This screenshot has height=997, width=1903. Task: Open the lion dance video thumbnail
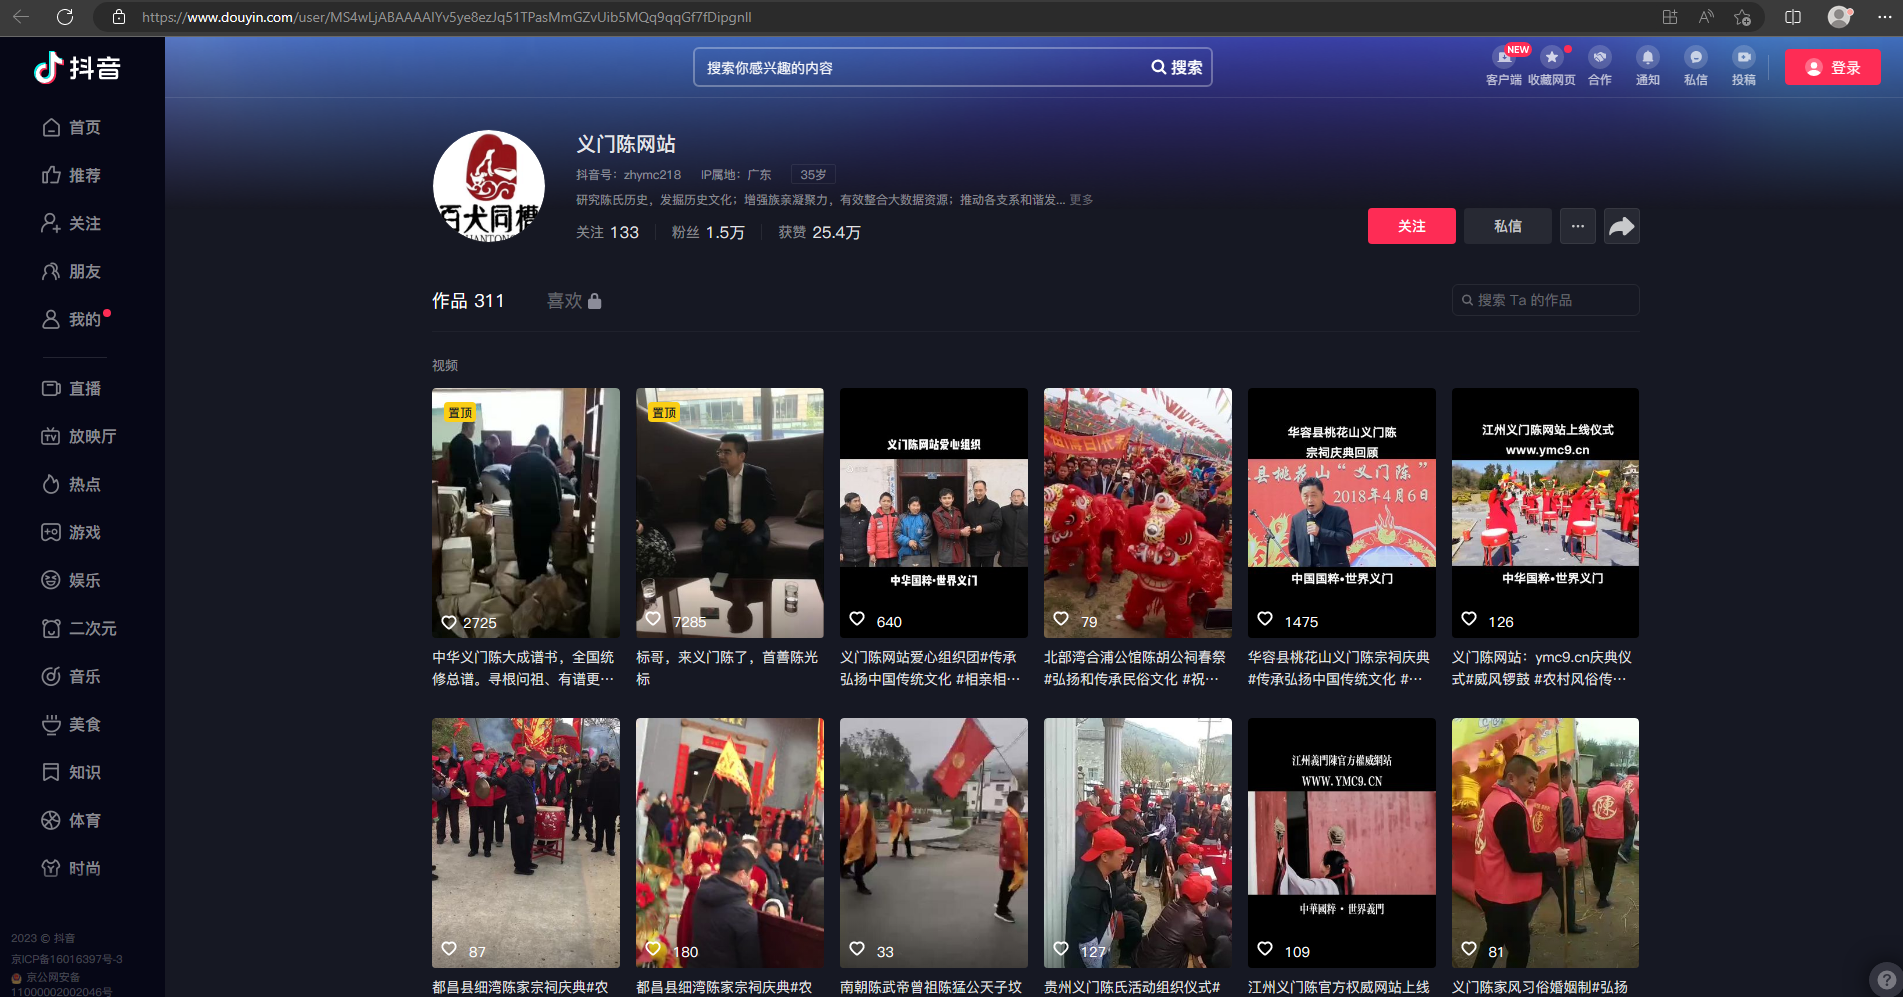coord(1137,512)
